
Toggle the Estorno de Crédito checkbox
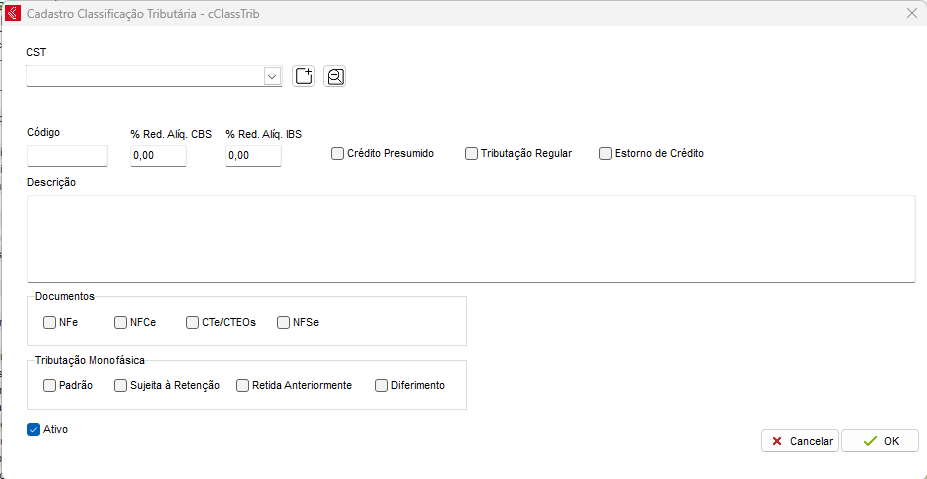click(606, 154)
